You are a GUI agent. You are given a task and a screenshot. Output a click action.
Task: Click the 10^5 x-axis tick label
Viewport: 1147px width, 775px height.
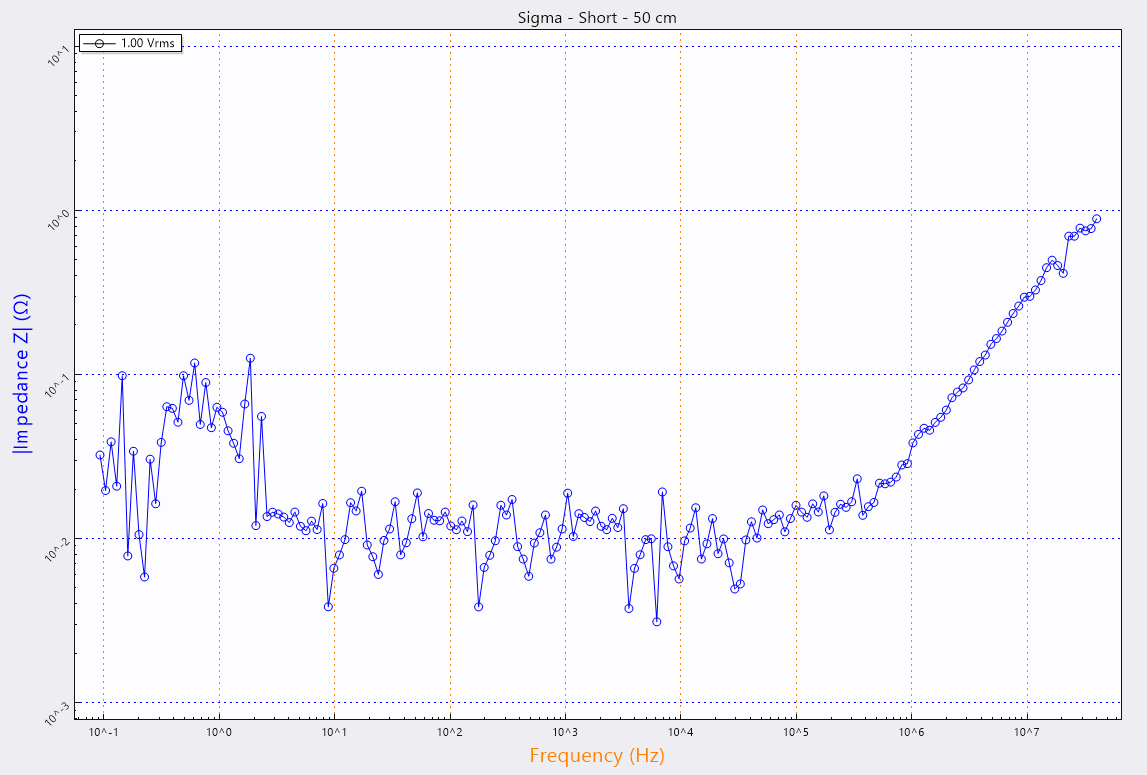point(796,732)
